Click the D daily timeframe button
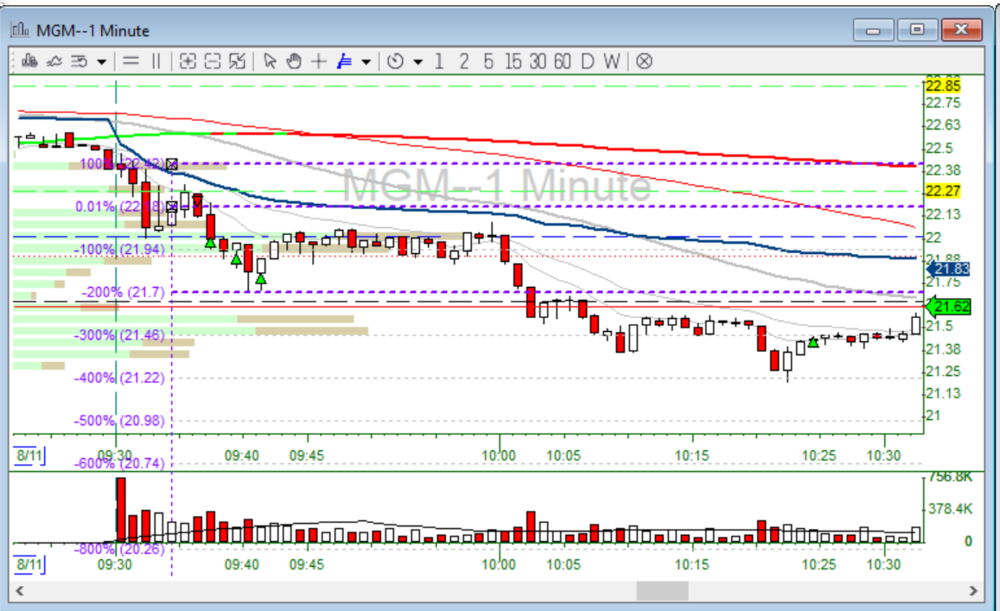 click(587, 61)
